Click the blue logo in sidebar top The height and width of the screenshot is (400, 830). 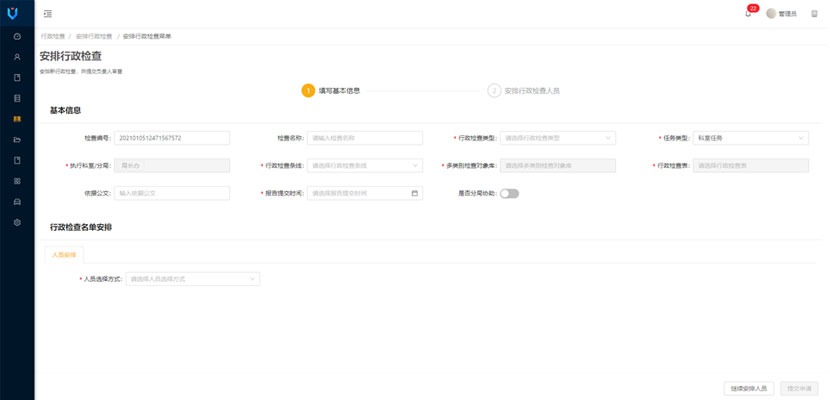point(13,14)
